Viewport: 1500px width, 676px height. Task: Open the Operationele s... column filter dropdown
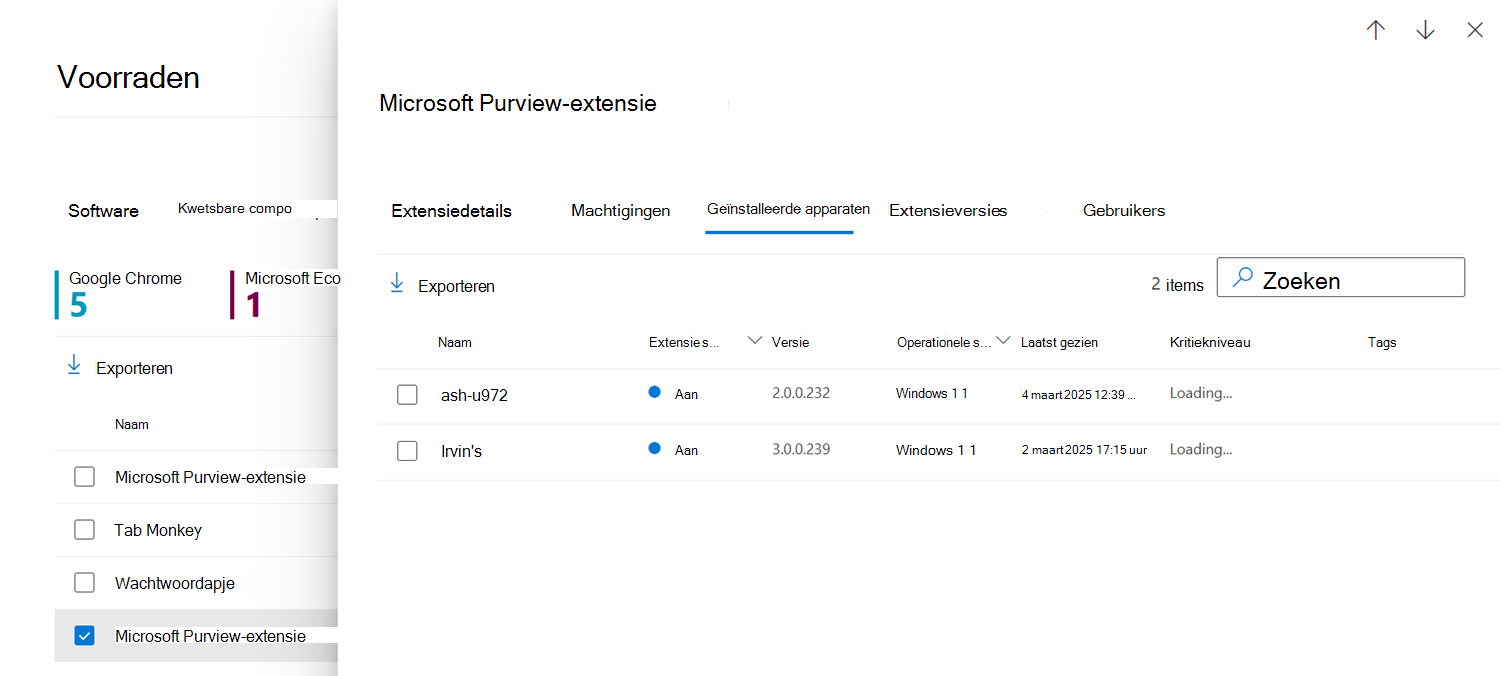click(x=1003, y=341)
